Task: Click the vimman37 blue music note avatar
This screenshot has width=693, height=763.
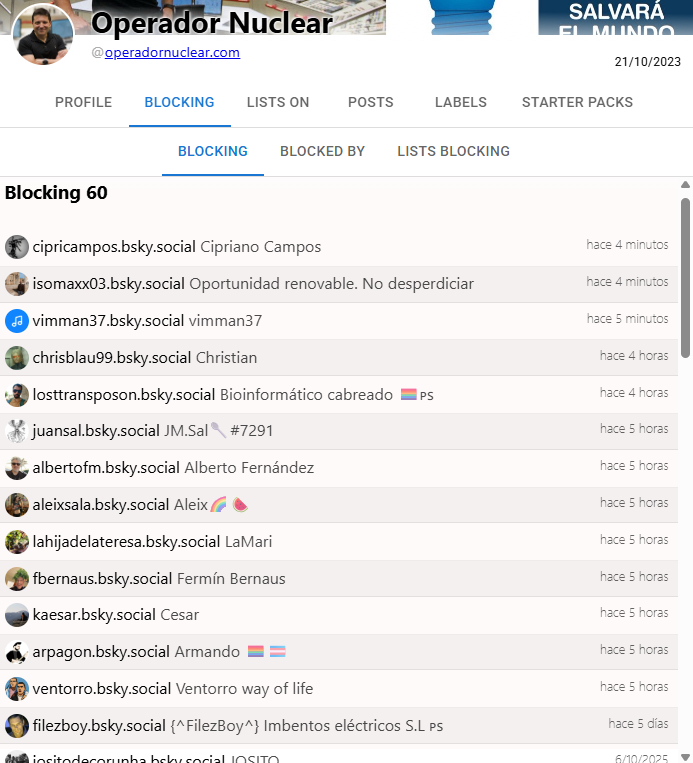Action: 17,321
